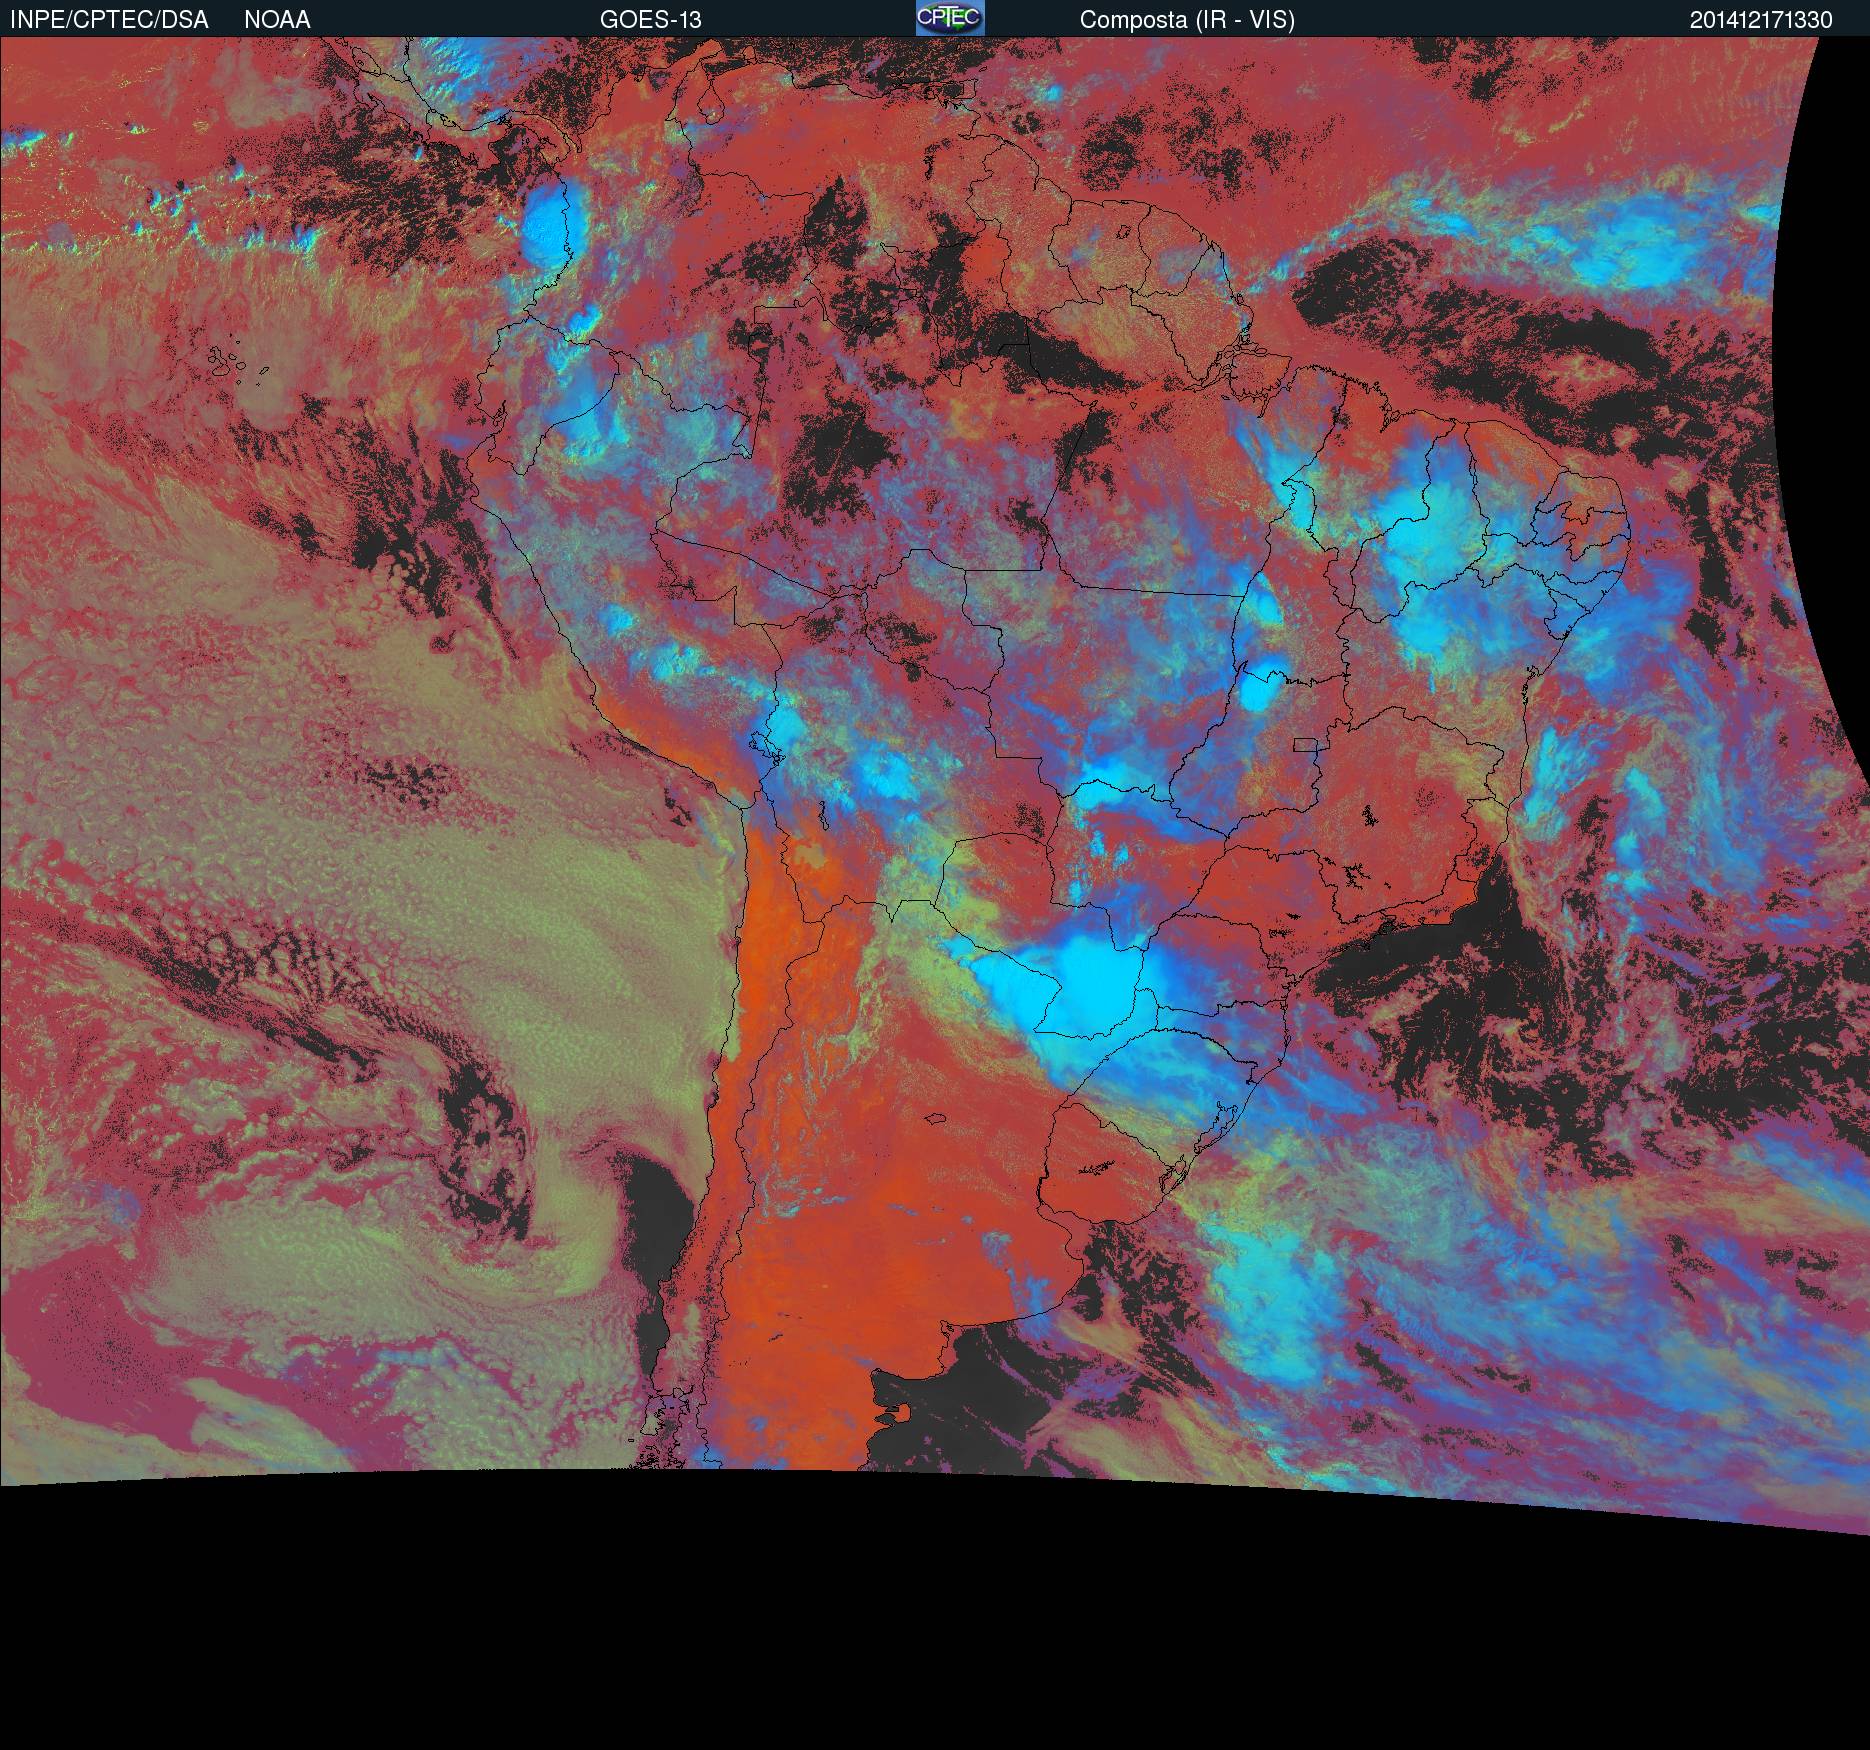Image resolution: width=1870 pixels, height=1750 pixels.
Task: Click the GOES-13 satellite label
Action: [x=651, y=20]
